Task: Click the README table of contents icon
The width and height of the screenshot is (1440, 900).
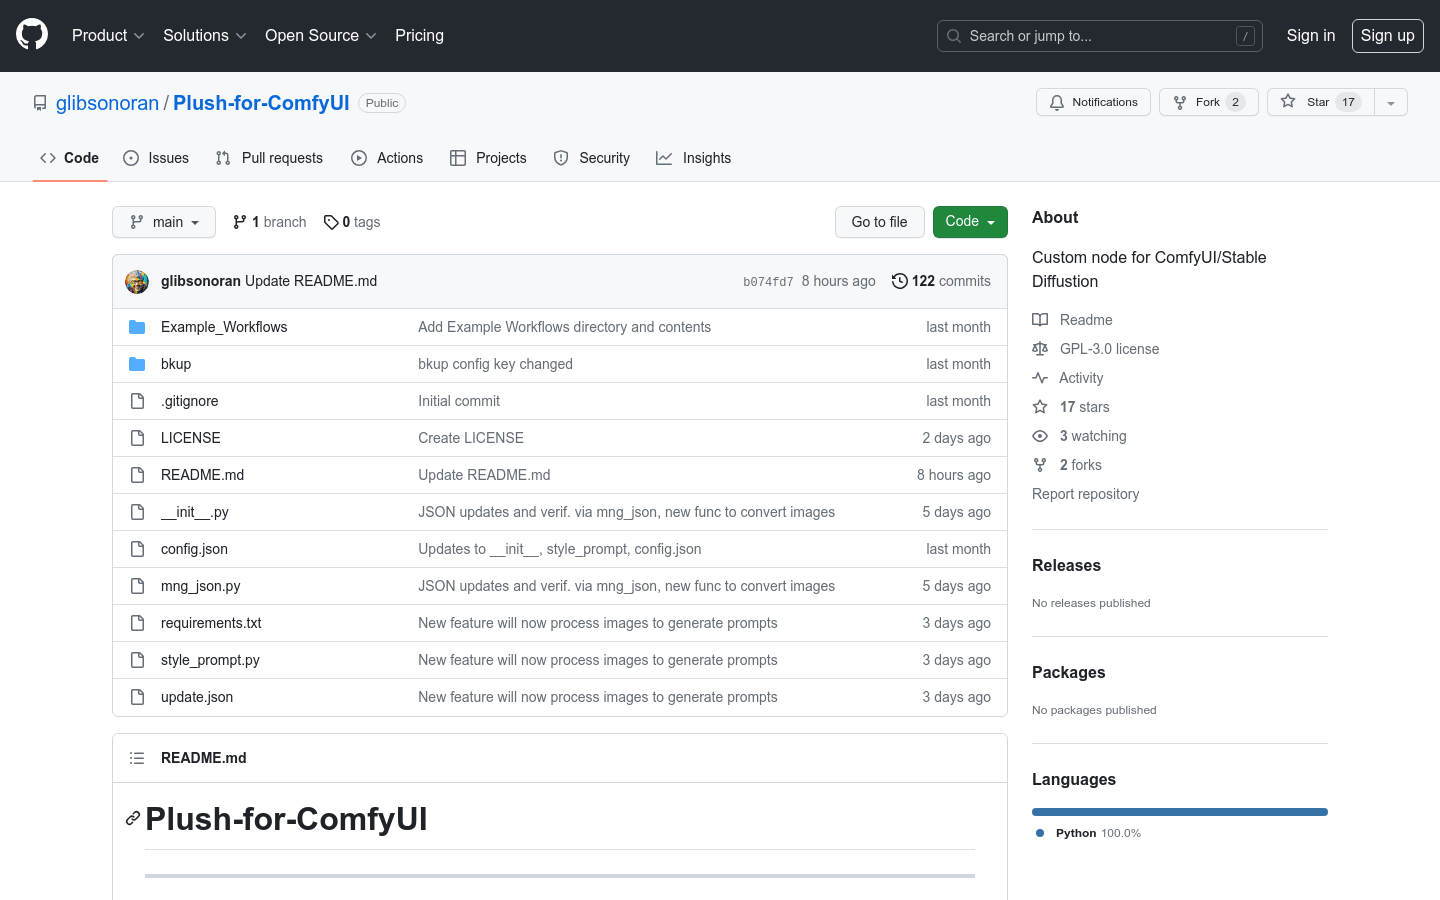Action: pyautogui.click(x=137, y=758)
